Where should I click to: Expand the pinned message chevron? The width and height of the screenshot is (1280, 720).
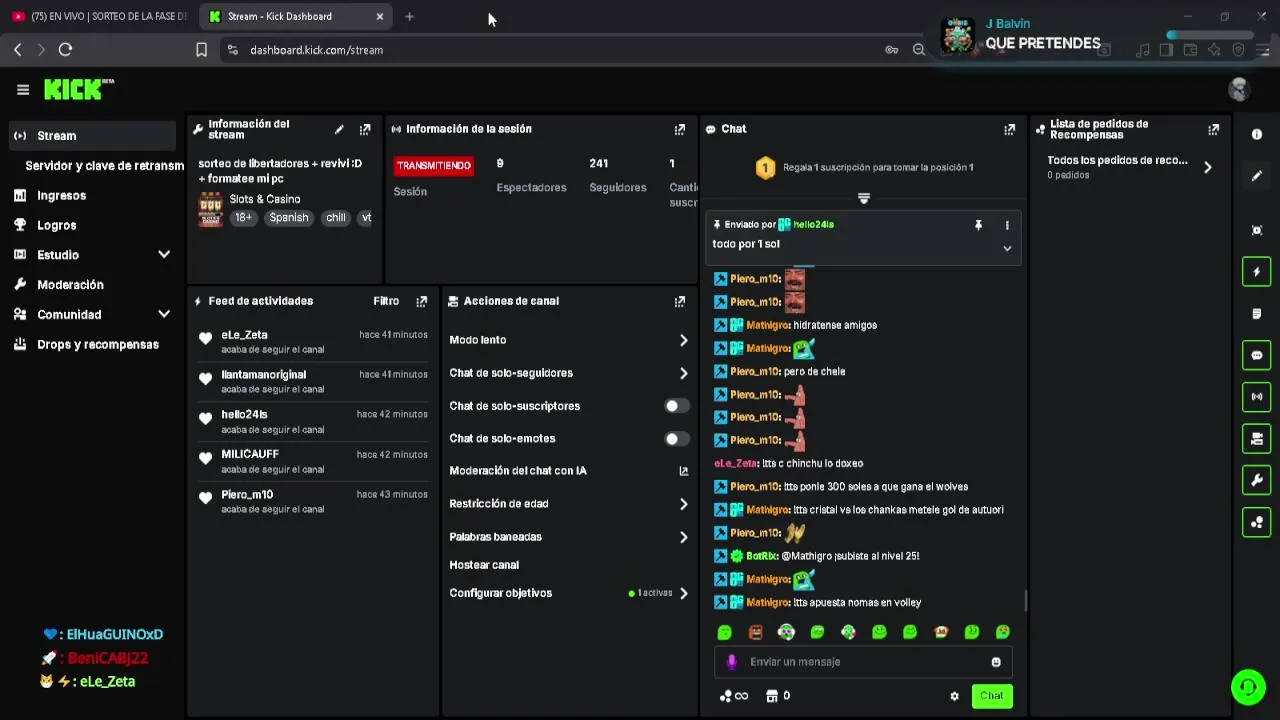tap(1007, 248)
